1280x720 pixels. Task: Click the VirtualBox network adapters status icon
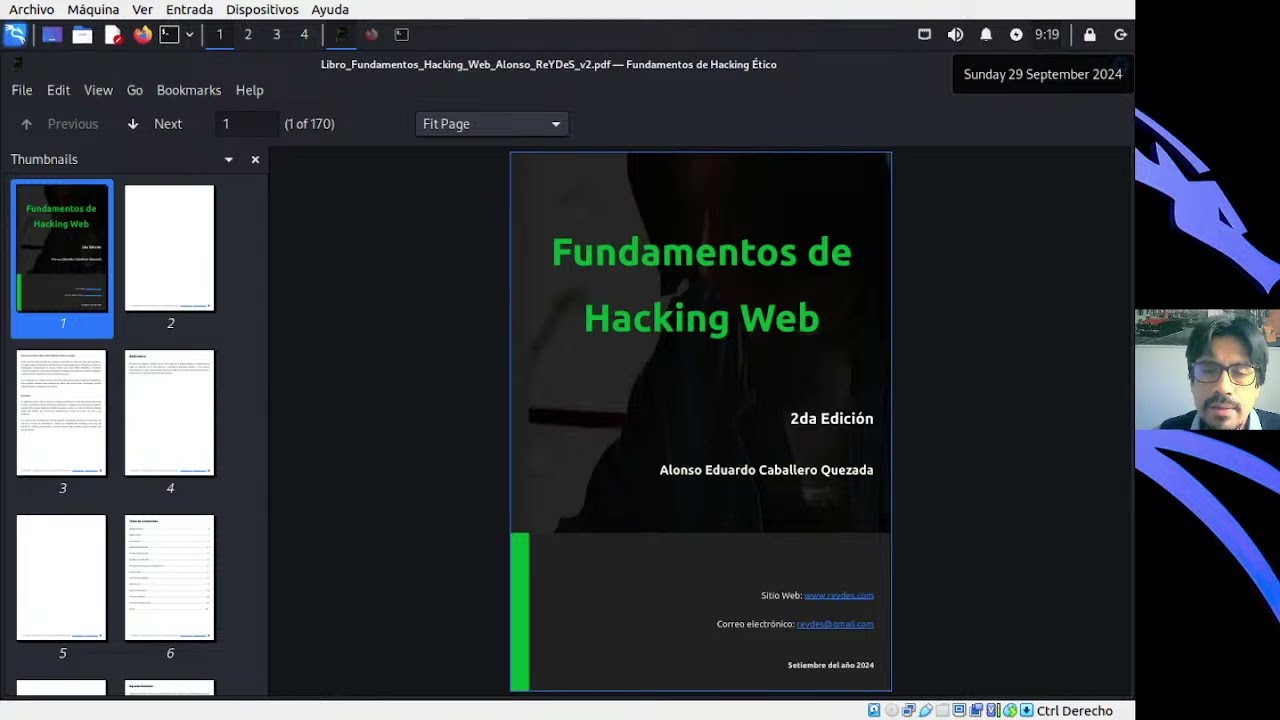(909, 710)
